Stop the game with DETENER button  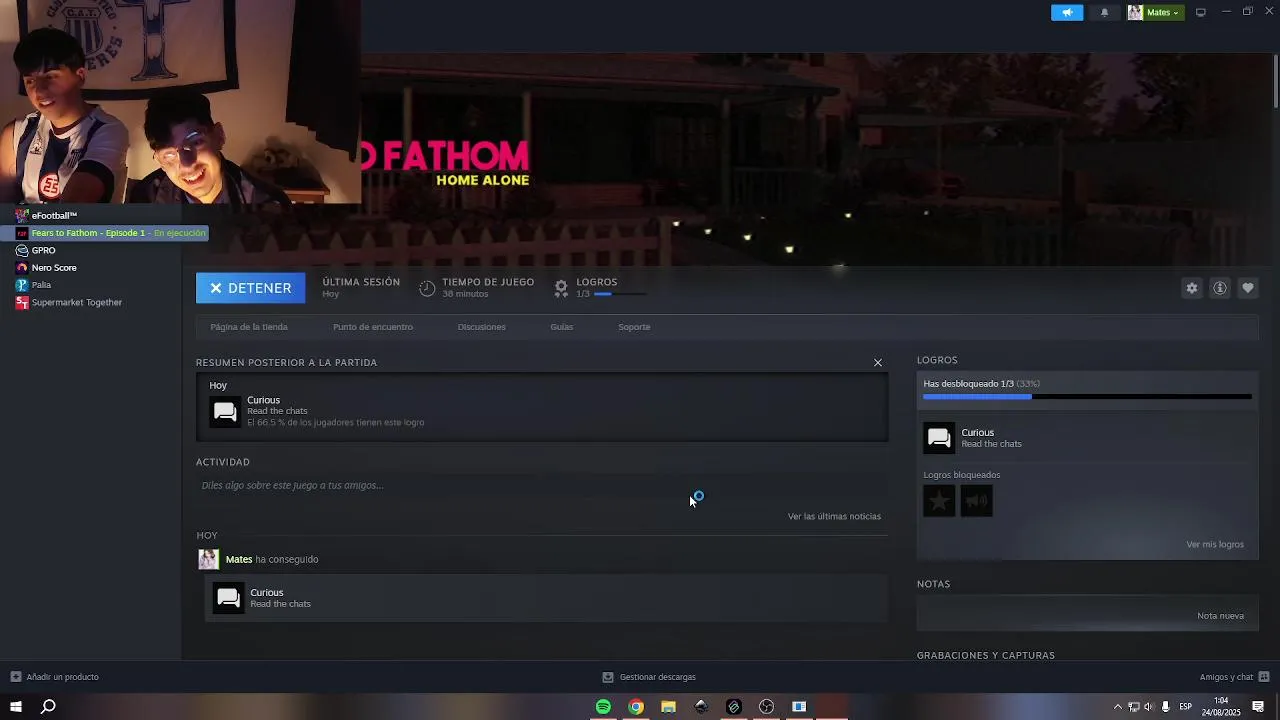click(x=250, y=288)
